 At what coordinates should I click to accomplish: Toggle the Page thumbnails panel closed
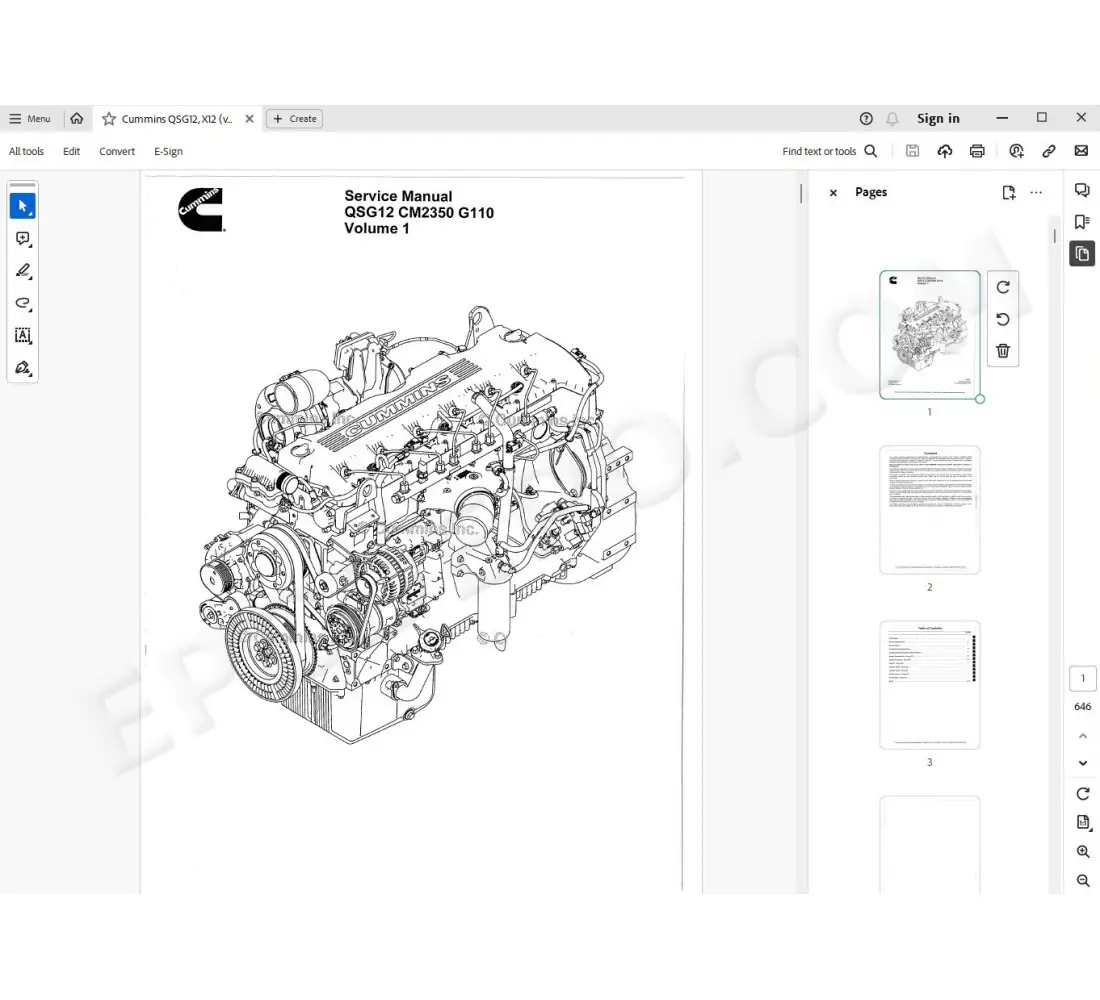(833, 192)
